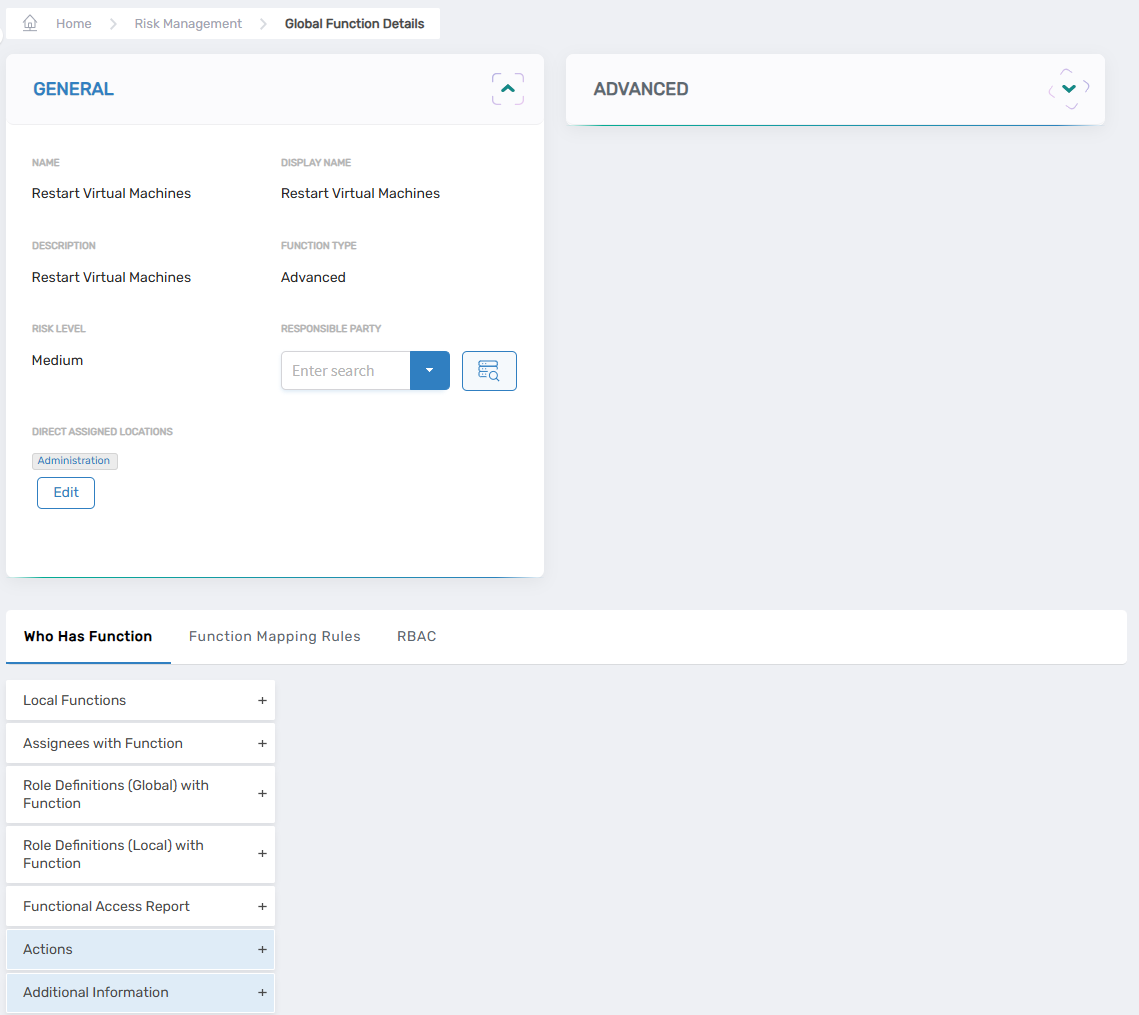Expand the Actions section plus icon

pos(262,949)
